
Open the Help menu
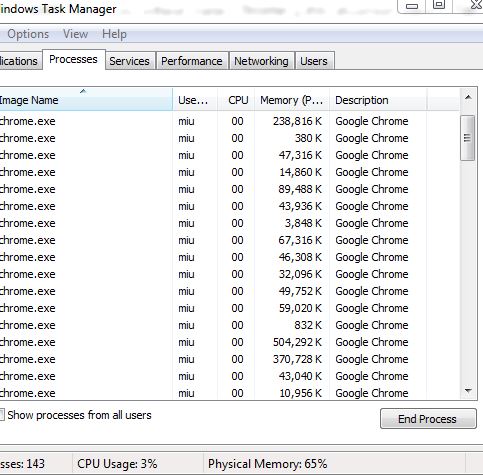(x=114, y=34)
